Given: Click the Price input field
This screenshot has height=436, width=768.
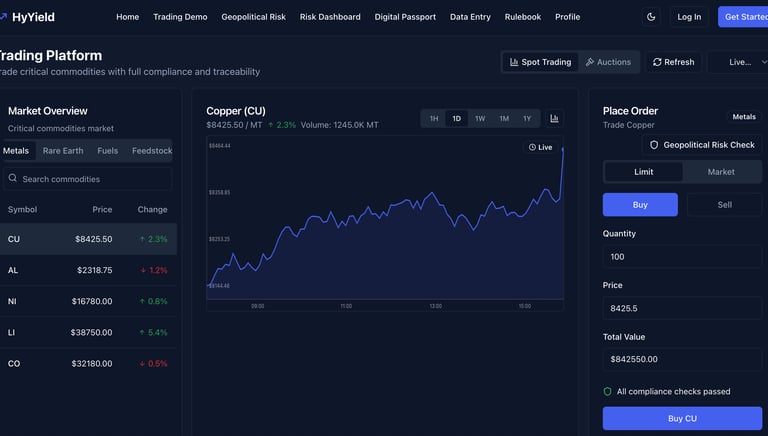Looking at the screenshot, I should tap(682, 308).
